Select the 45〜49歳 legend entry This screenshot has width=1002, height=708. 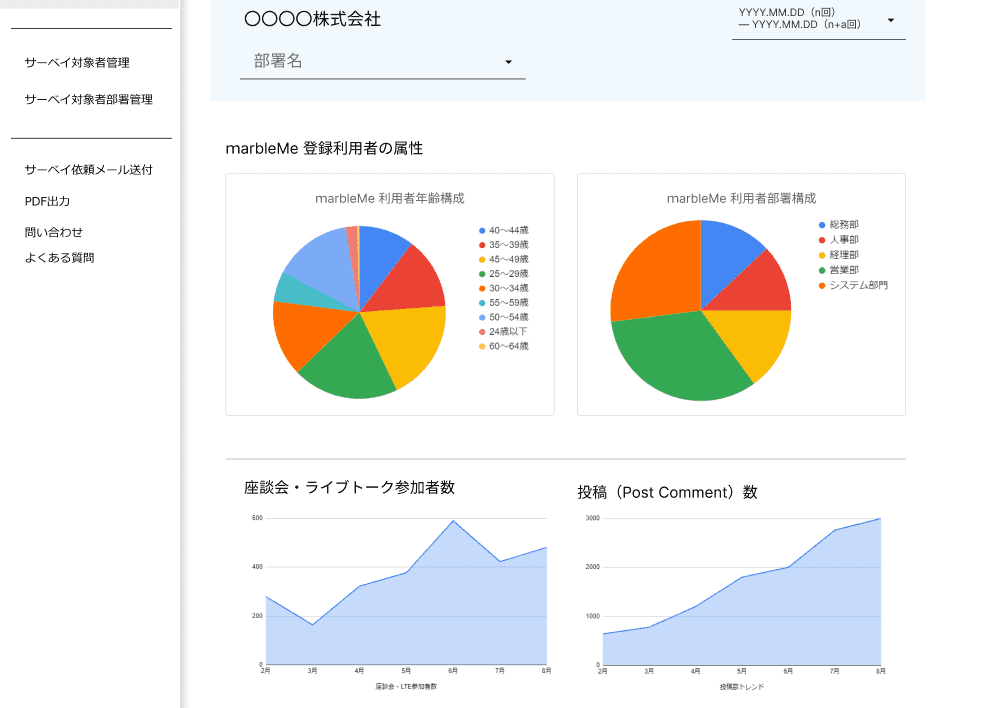504,259
